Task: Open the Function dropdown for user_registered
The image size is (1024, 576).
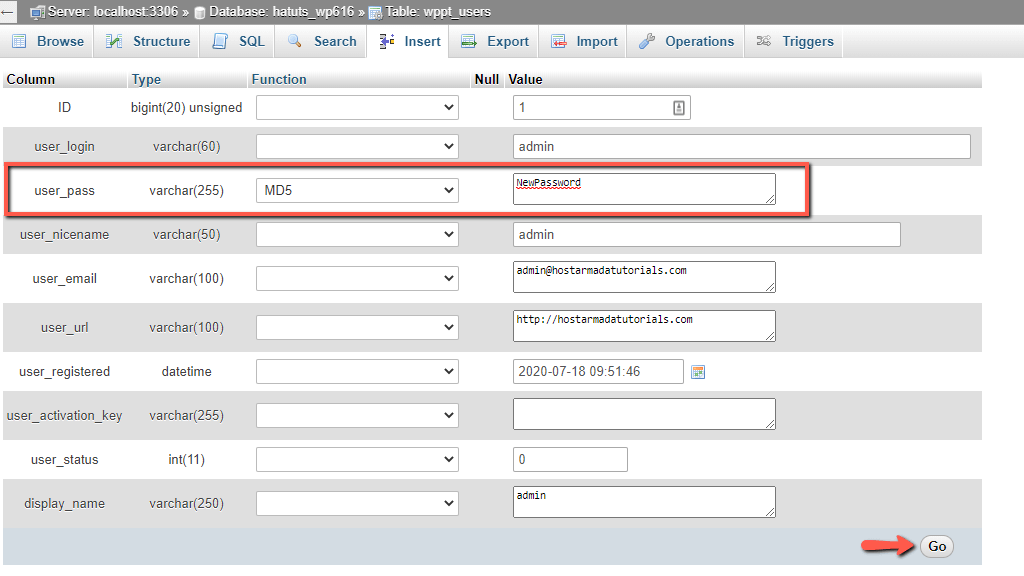Action: tap(357, 372)
